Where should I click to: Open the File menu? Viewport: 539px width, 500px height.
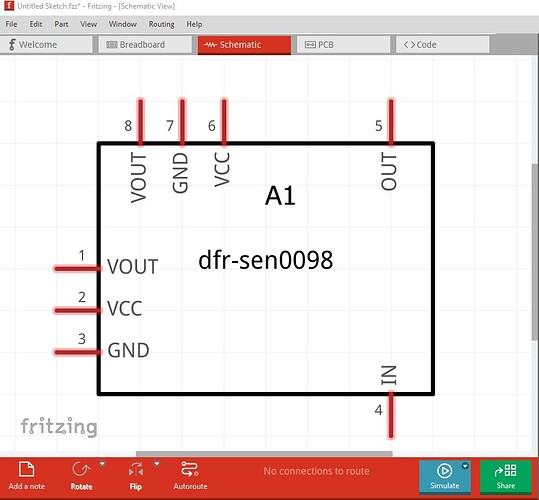click(x=11, y=24)
